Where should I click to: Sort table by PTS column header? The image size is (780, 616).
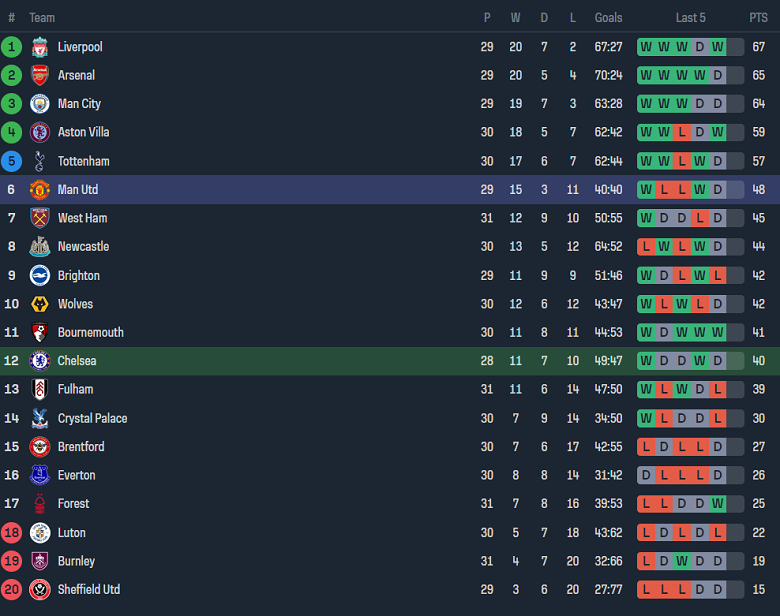pyautogui.click(x=758, y=18)
